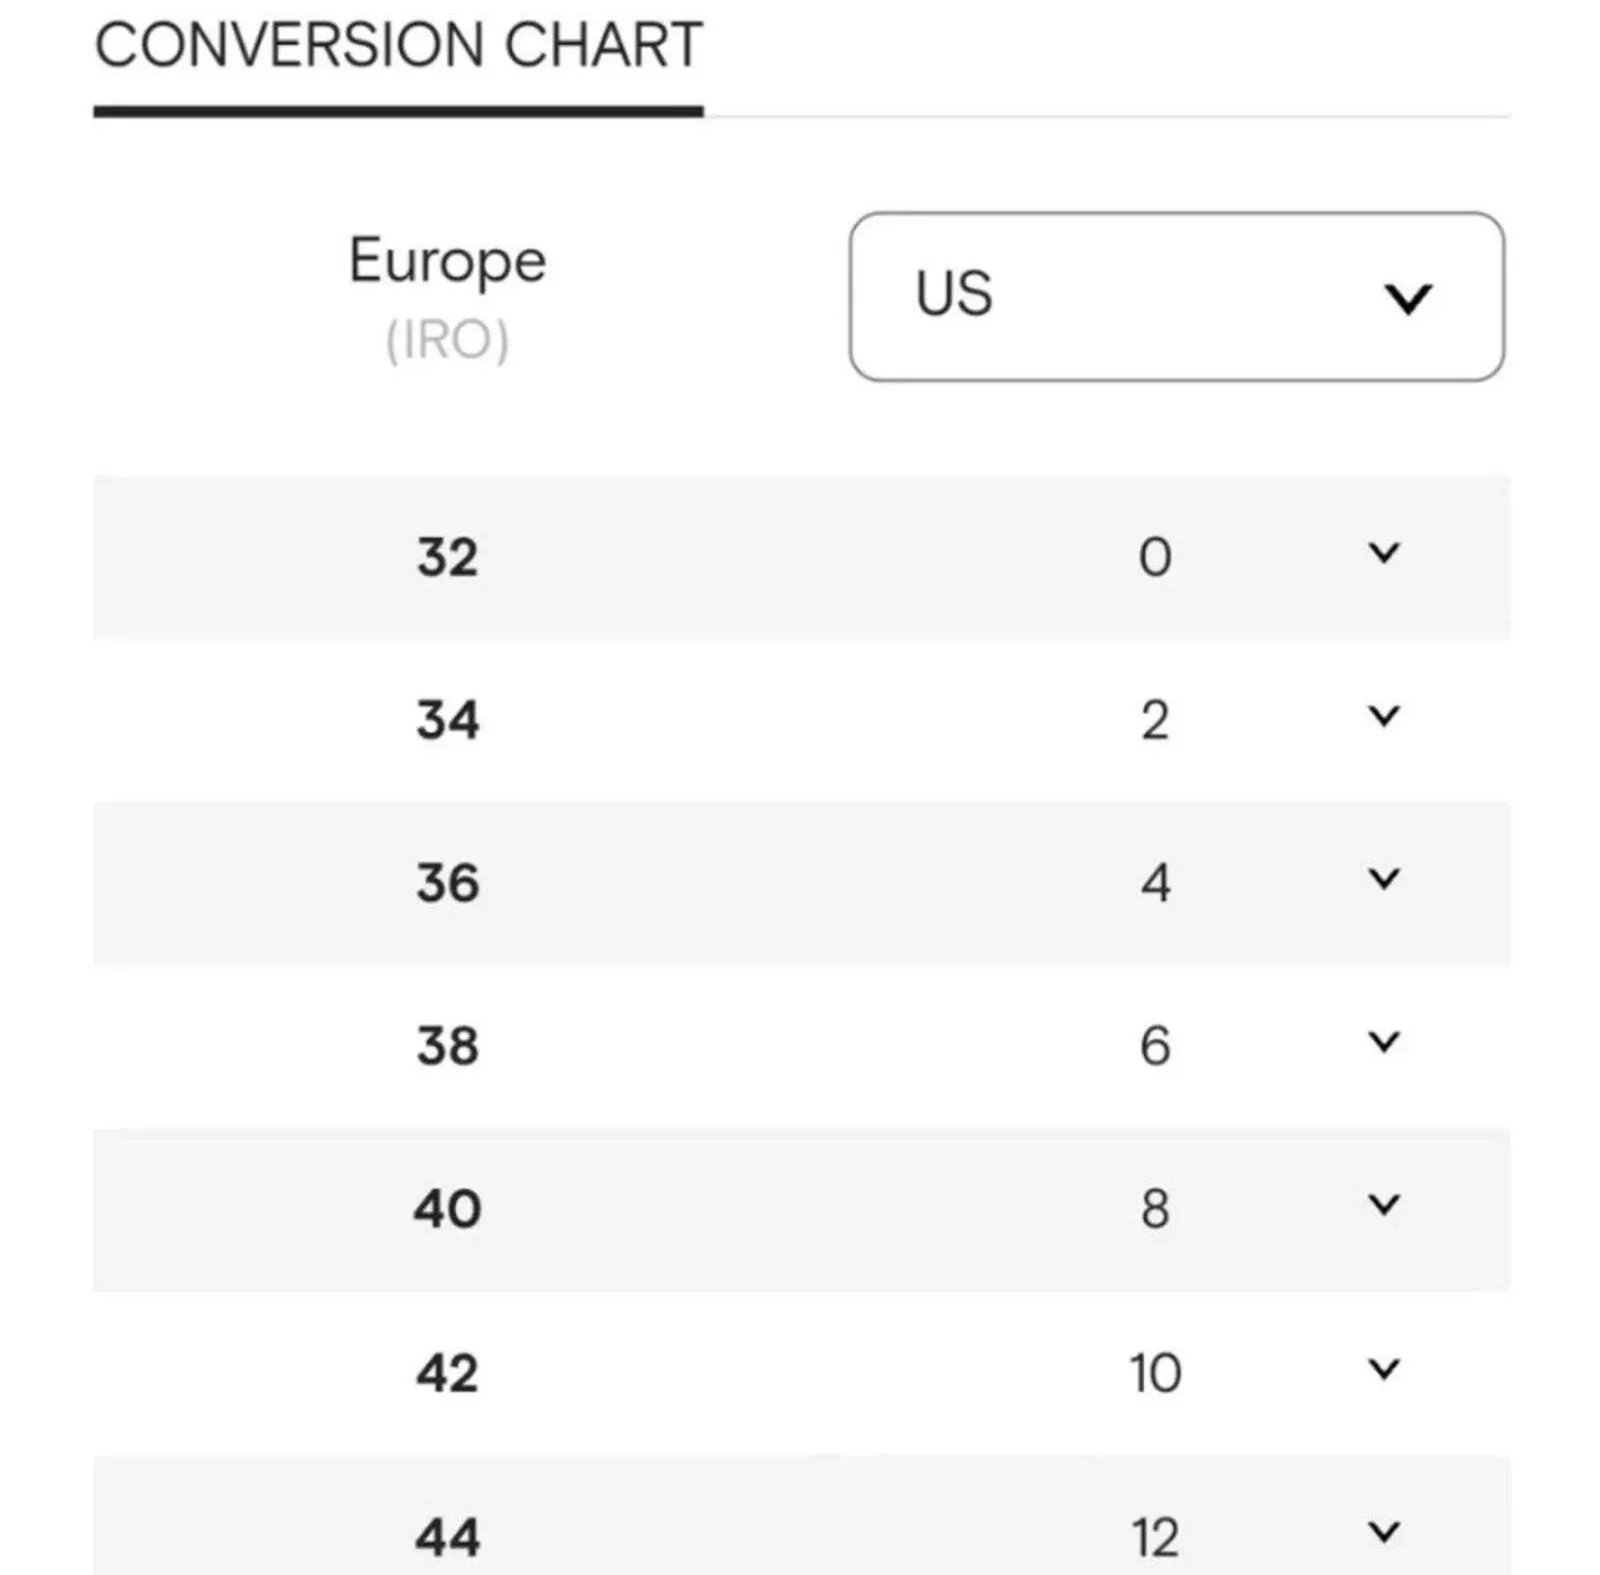Click the US size 6 value
Image resolution: width=1600 pixels, height=1575 pixels.
pyautogui.click(x=1155, y=1046)
